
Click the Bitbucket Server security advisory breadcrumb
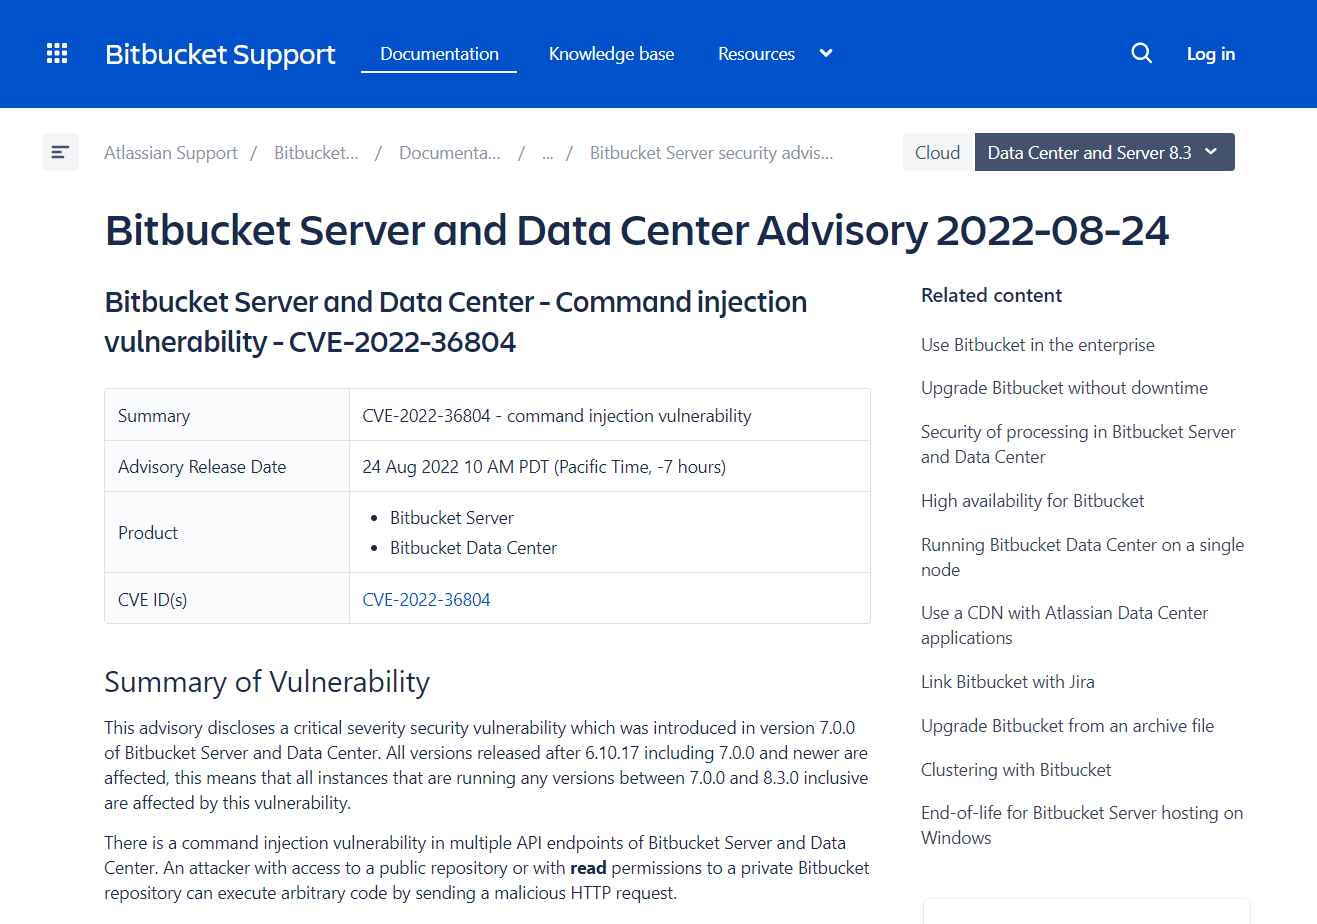711,152
